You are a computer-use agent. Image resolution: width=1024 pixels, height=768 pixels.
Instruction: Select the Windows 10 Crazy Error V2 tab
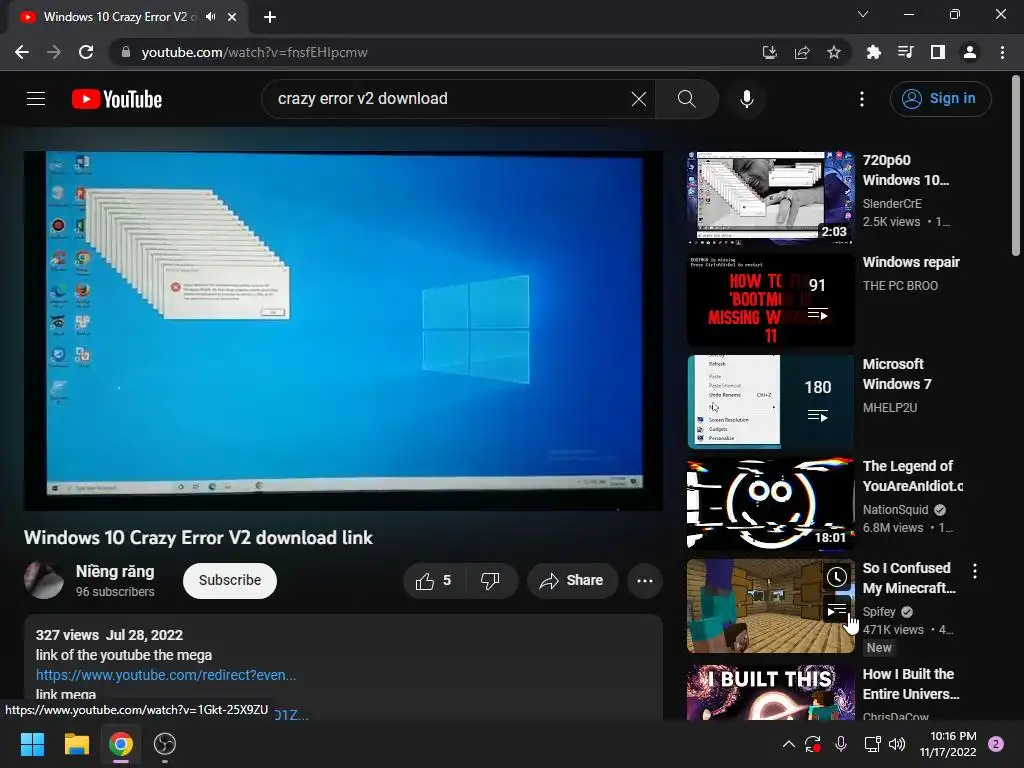(127, 17)
